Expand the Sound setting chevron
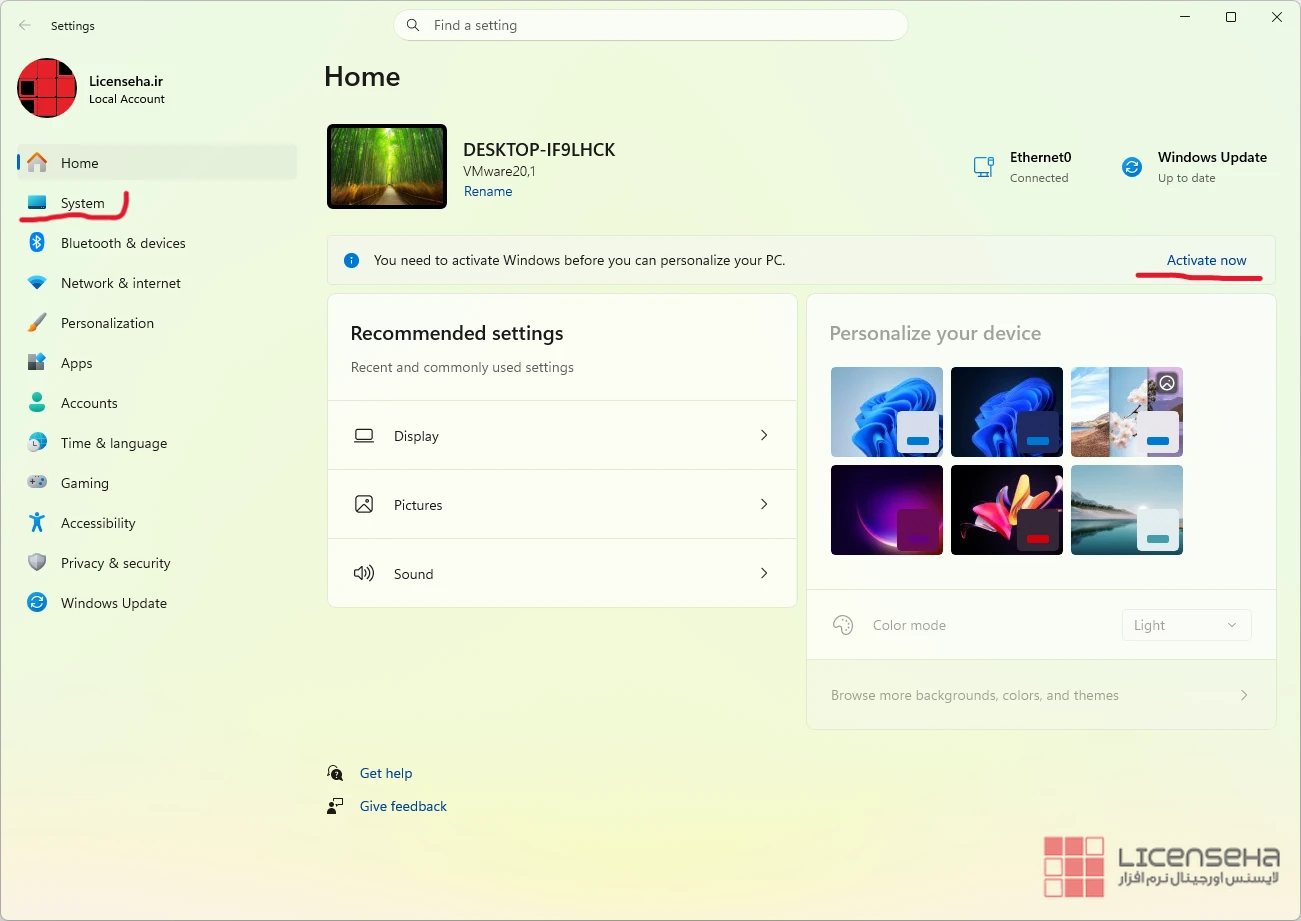1301x921 pixels. (x=764, y=574)
